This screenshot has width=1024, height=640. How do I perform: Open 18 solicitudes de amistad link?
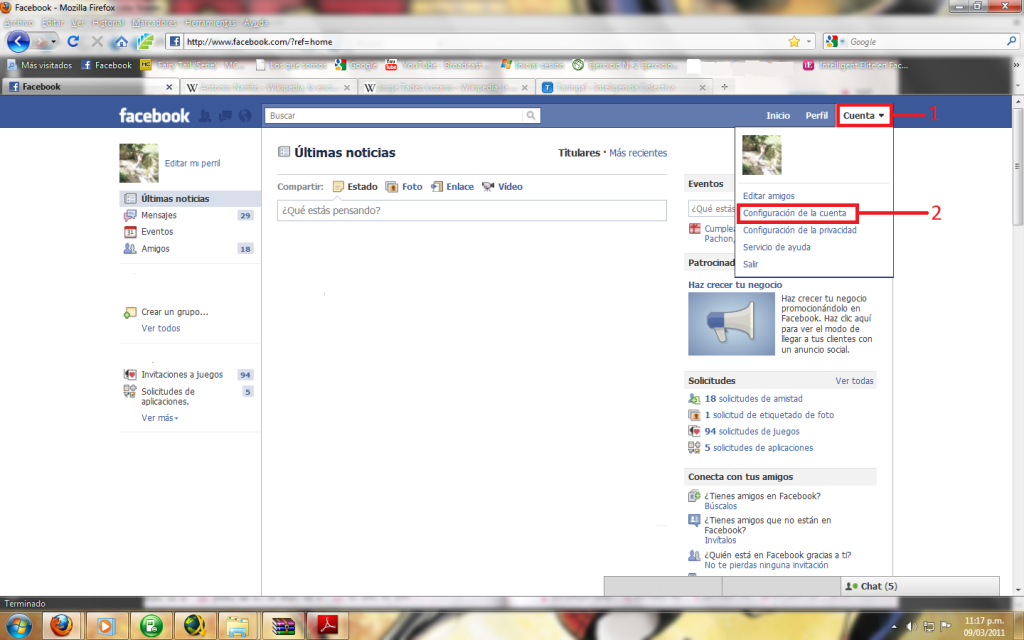754,398
